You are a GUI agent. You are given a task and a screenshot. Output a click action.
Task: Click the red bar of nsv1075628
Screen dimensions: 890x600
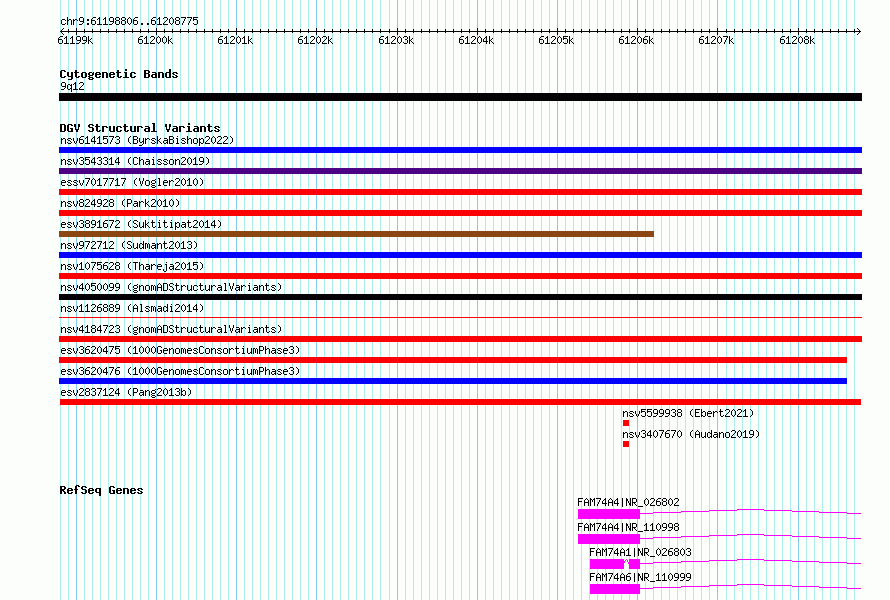tap(460, 276)
